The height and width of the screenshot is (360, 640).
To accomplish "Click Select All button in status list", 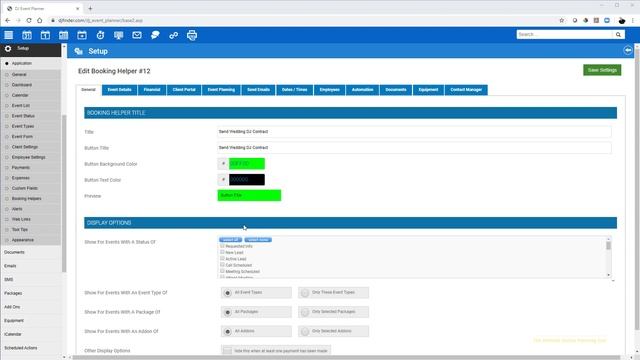I will (x=231, y=240).
